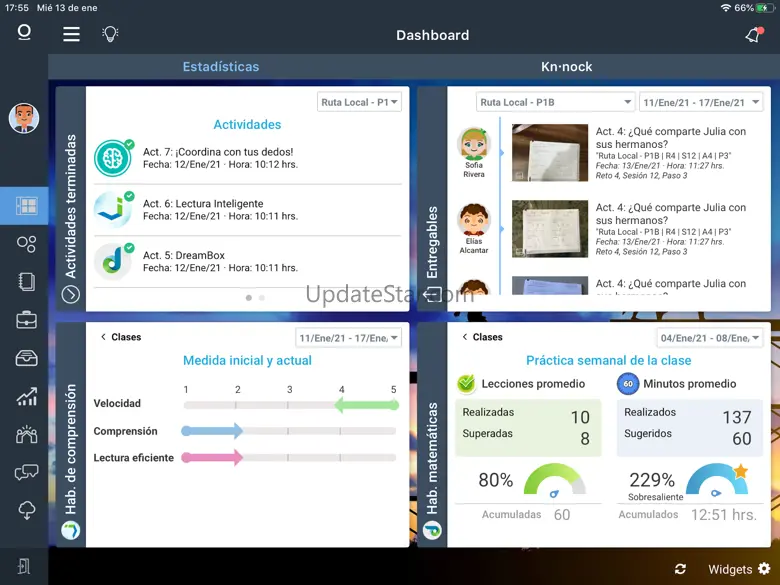Tap the Hab. de comprensión logo icon
The width and height of the screenshot is (780, 585).
pyautogui.click(x=71, y=530)
